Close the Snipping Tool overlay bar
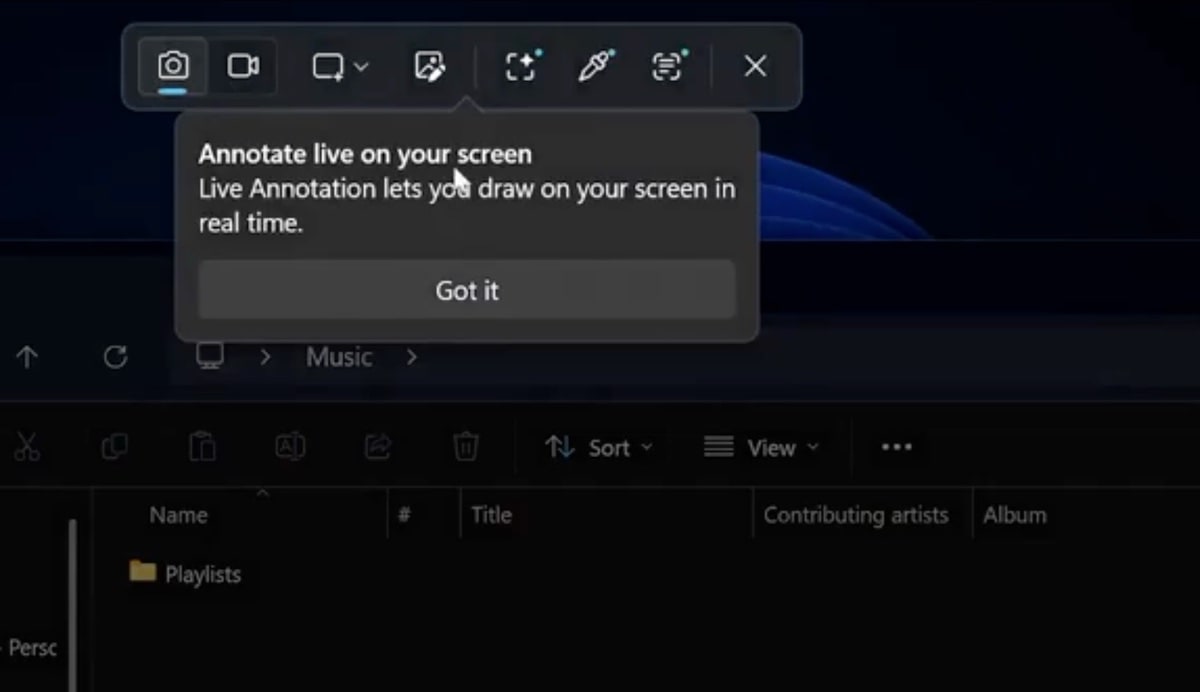Image resolution: width=1200 pixels, height=692 pixels. [x=755, y=67]
